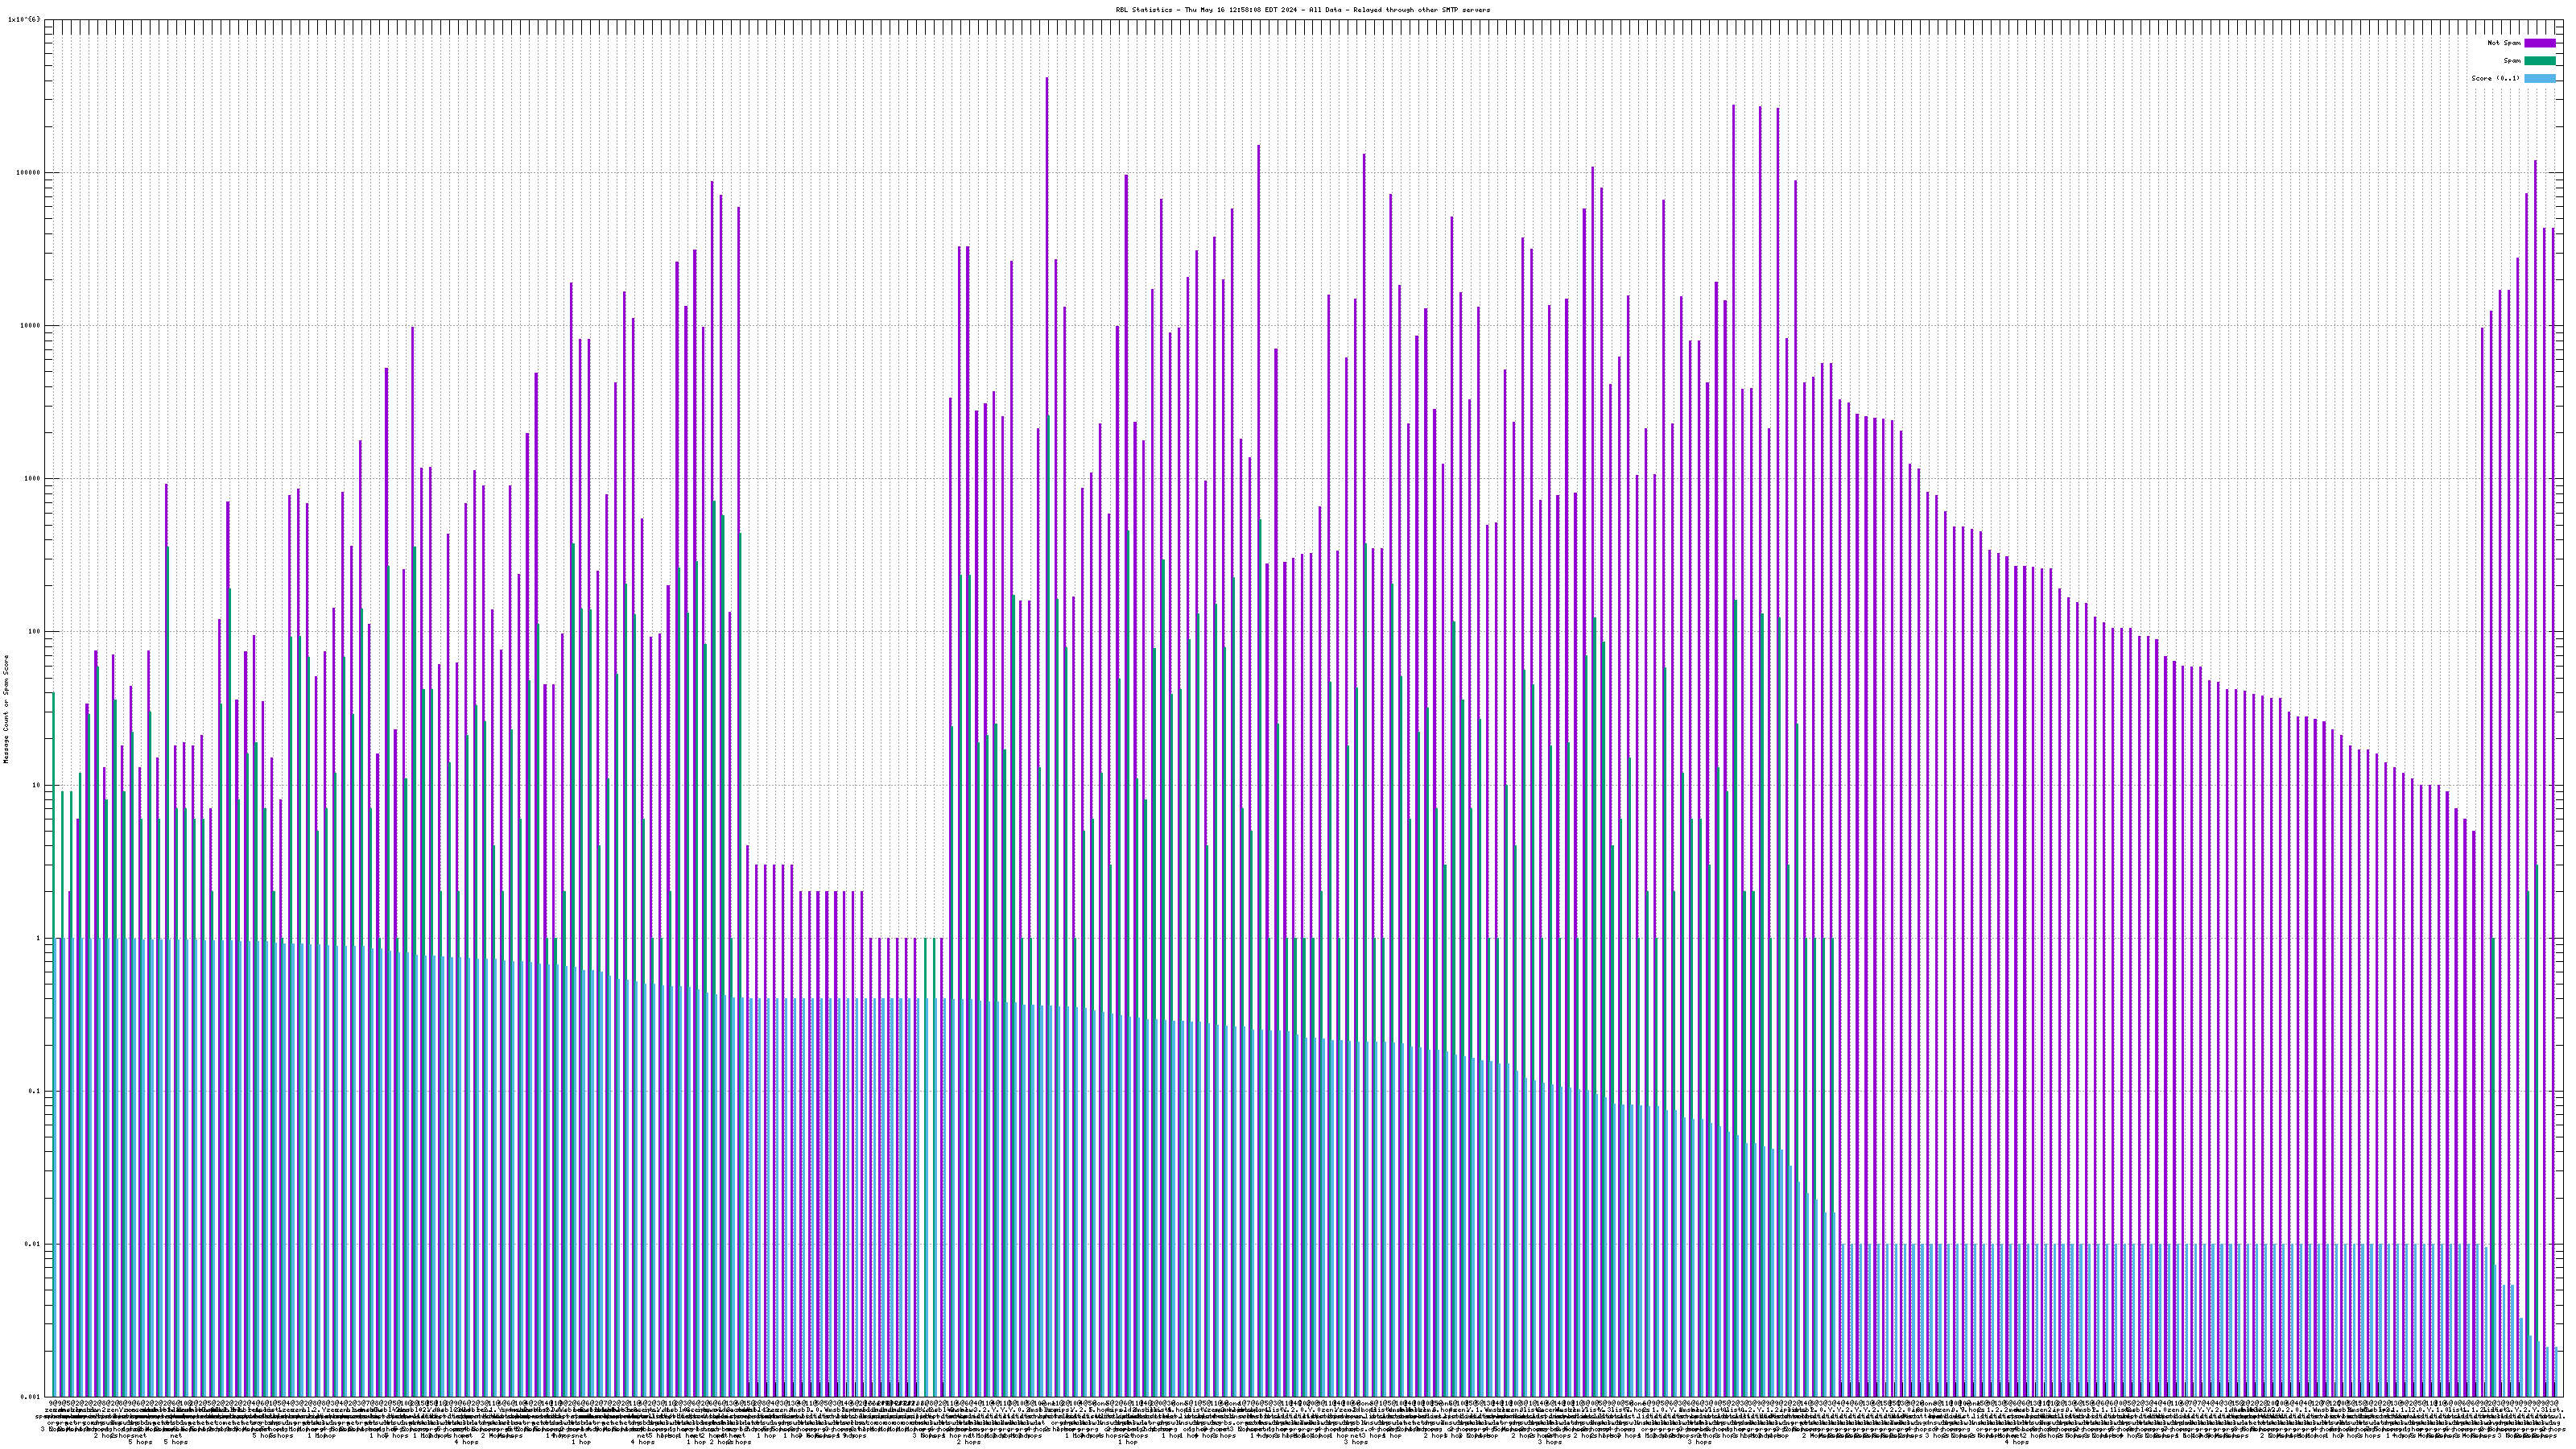Viewport: 2576px width, 1449px height.
Task: Click the 1x10^(6) top axis label
Action: 24,20
